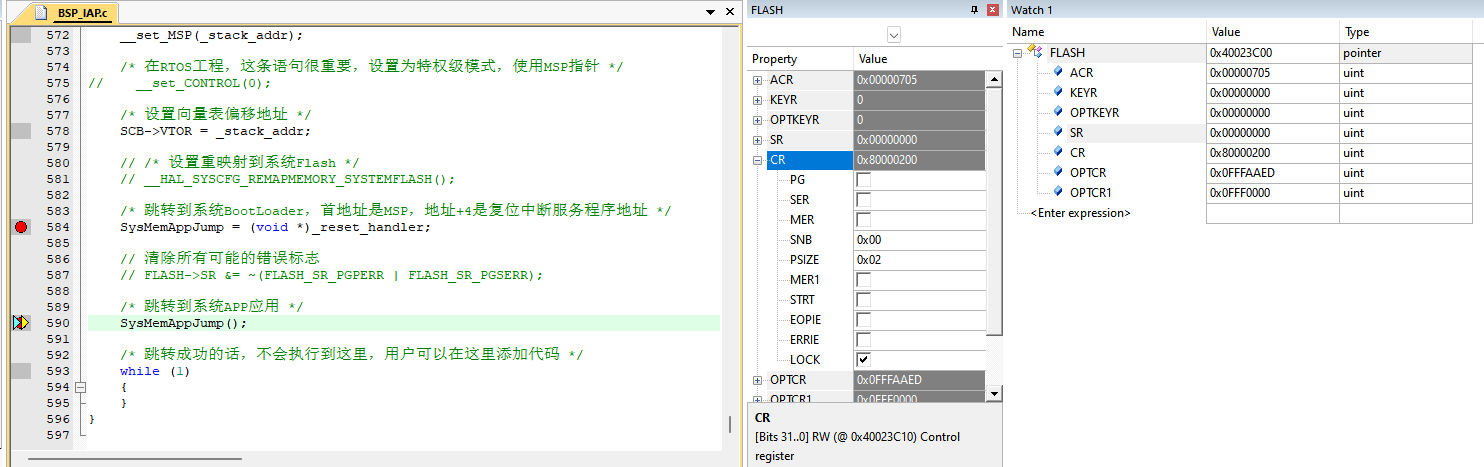The image size is (1484, 467).
Task: Open the FLASH panel dropdown arrow
Action: [893, 35]
